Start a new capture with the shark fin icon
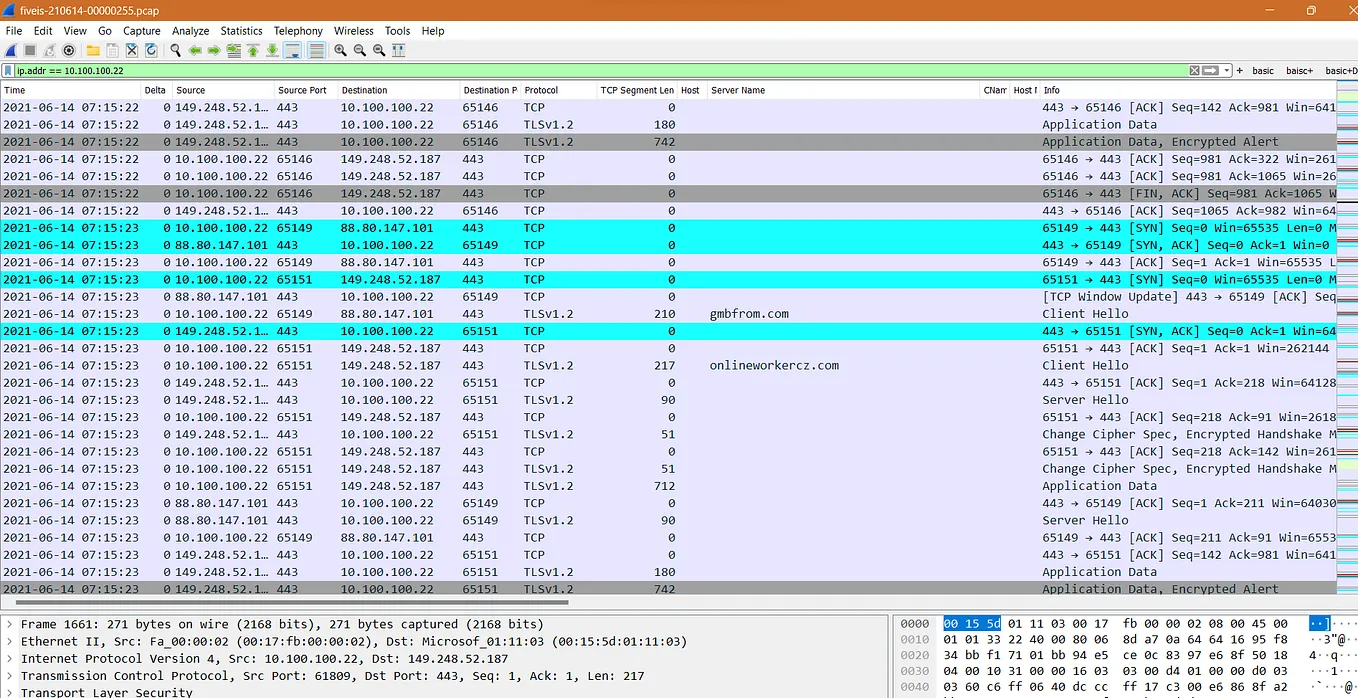 click(x=10, y=50)
